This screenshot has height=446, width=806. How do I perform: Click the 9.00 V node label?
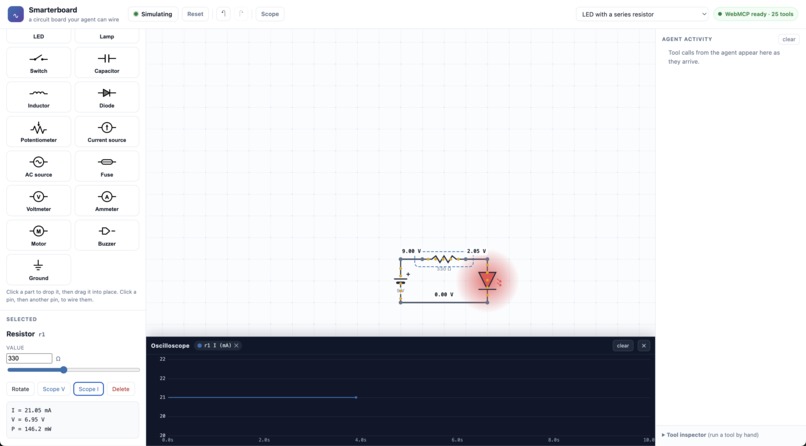pyautogui.click(x=411, y=251)
